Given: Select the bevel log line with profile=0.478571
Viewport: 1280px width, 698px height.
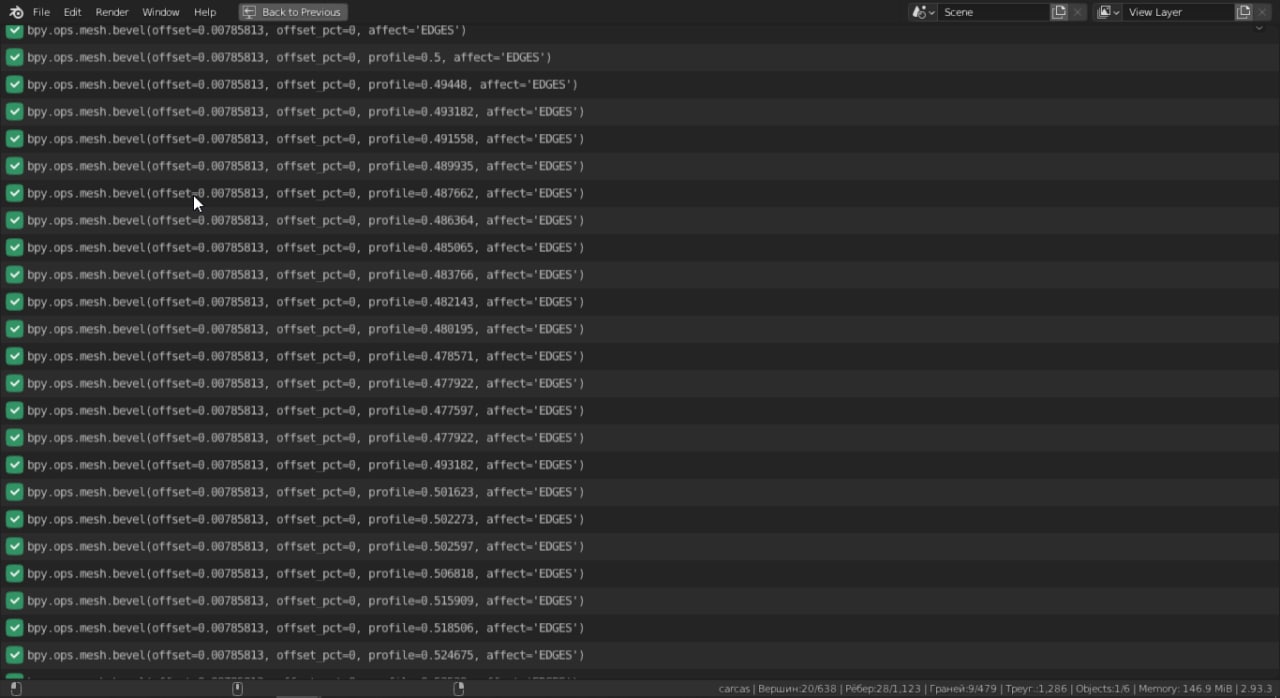Looking at the screenshot, I should tap(305, 356).
